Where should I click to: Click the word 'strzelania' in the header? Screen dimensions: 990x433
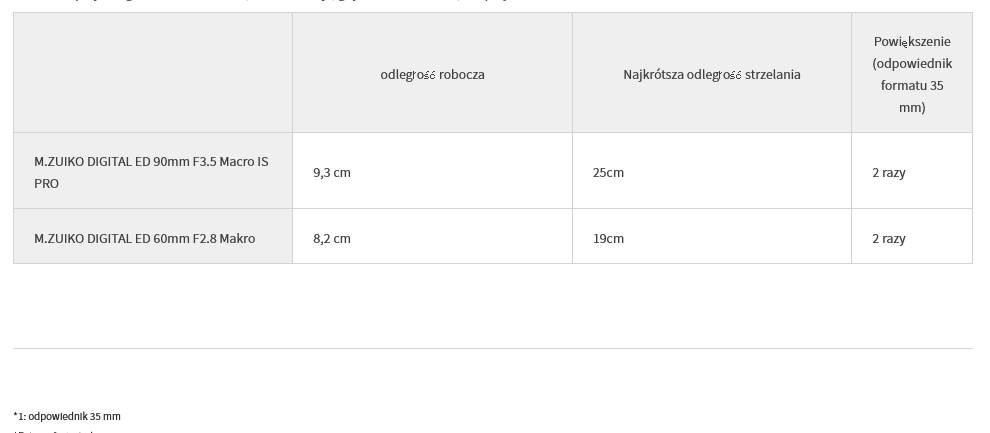[773, 75]
